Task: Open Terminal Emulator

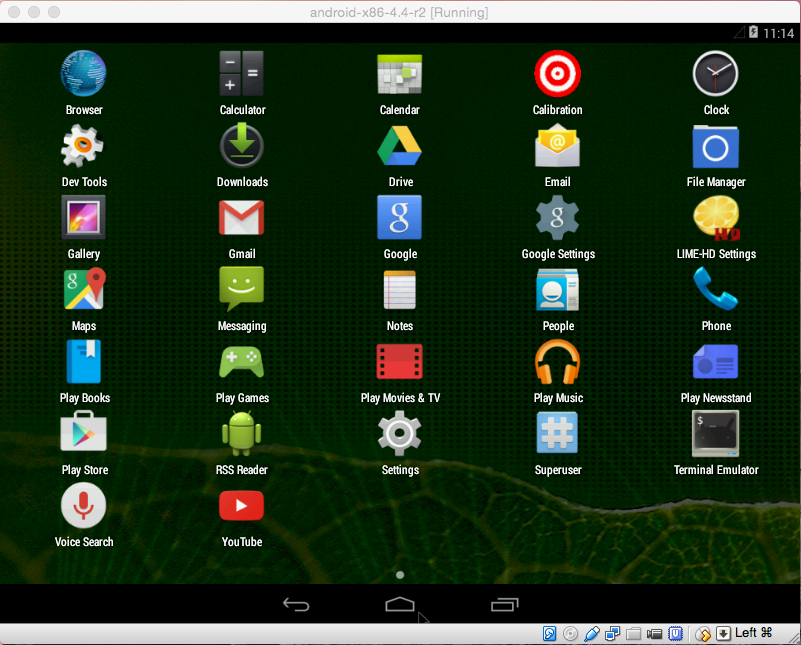Action: tap(715, 434)
